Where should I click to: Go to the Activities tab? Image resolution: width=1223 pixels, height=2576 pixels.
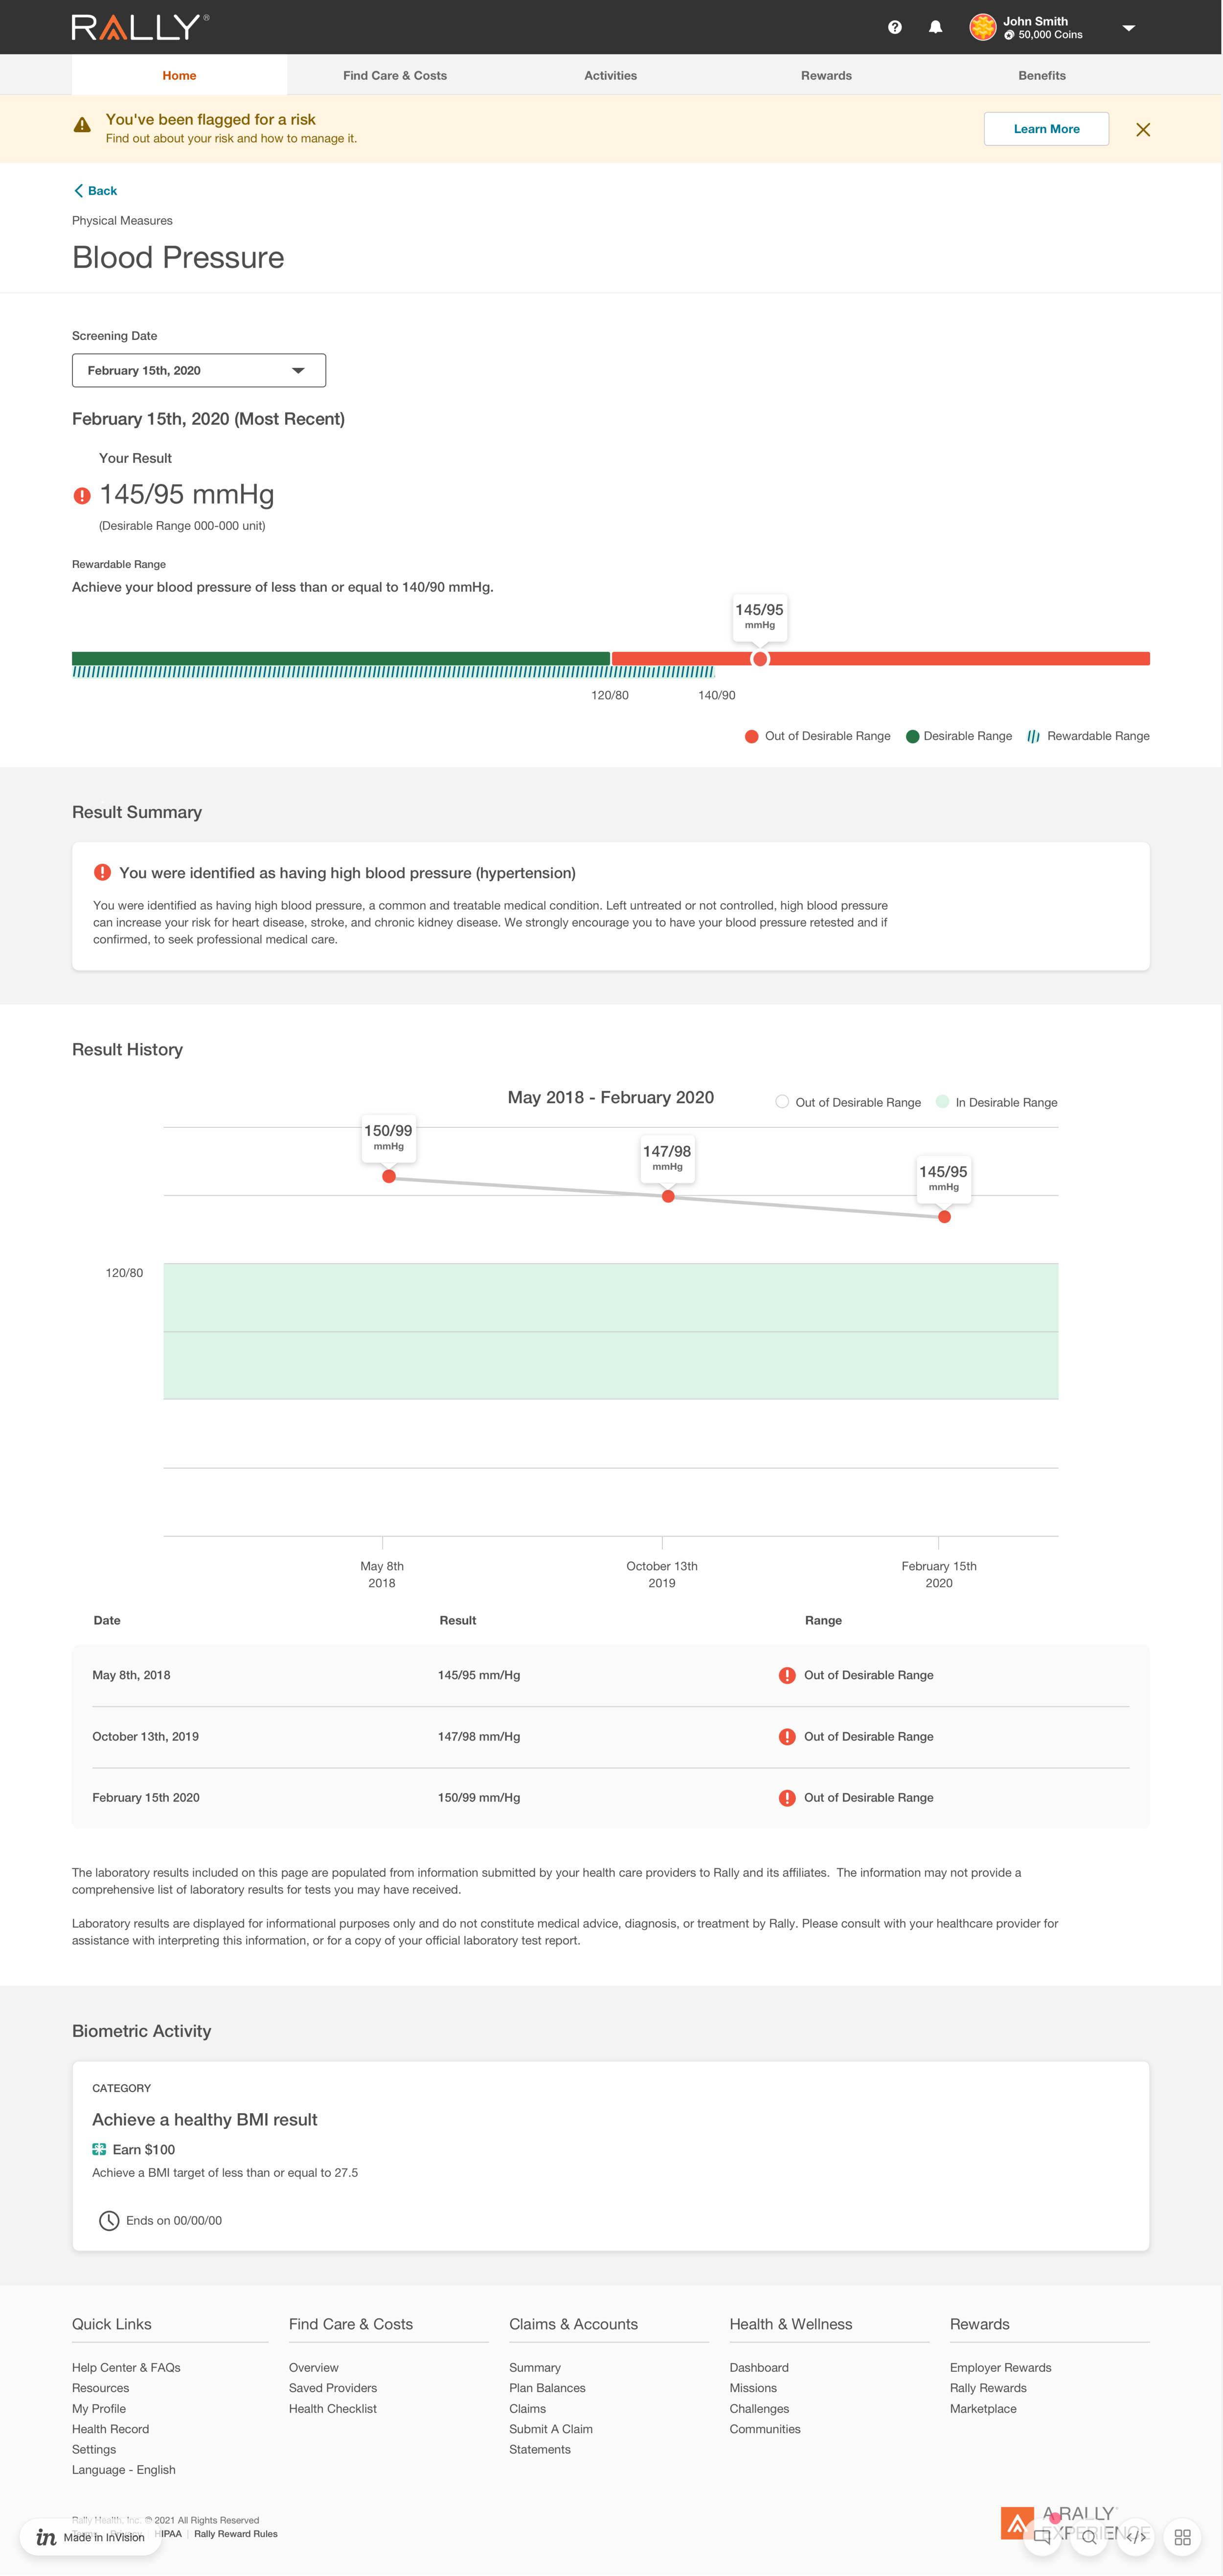(610, 75)
